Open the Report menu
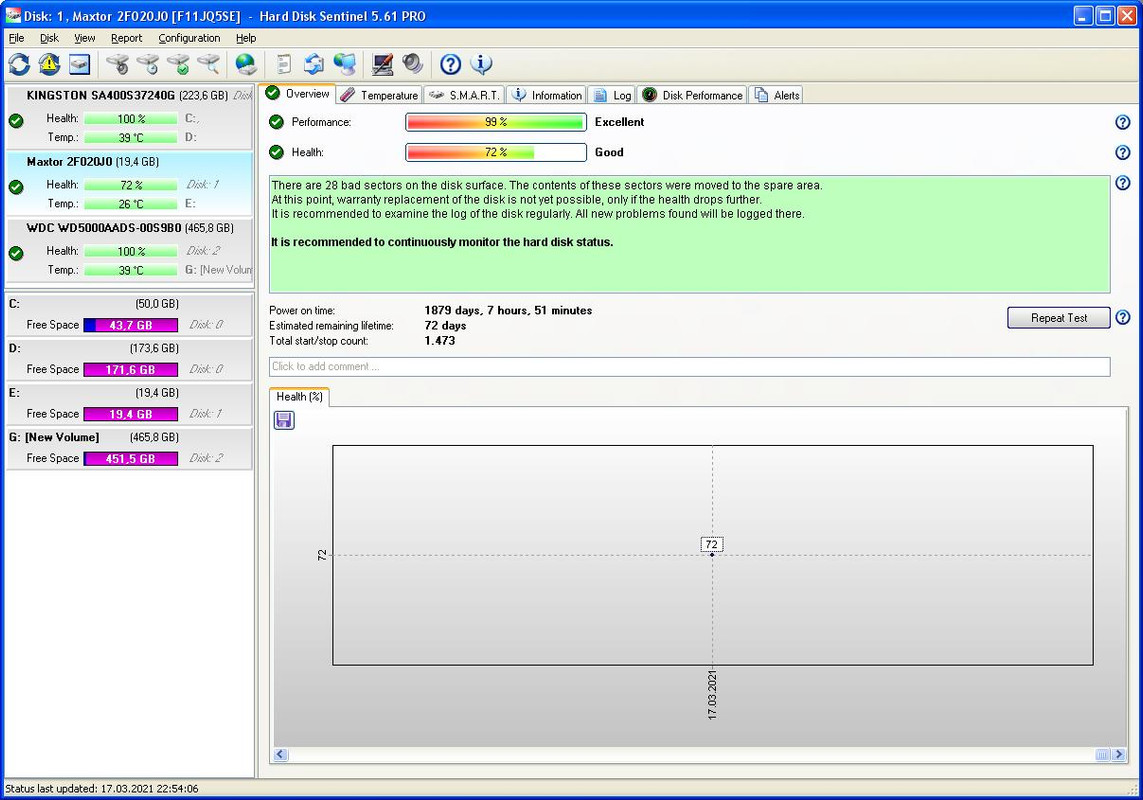The image size is (1143, 800). [x=126, y=38]
